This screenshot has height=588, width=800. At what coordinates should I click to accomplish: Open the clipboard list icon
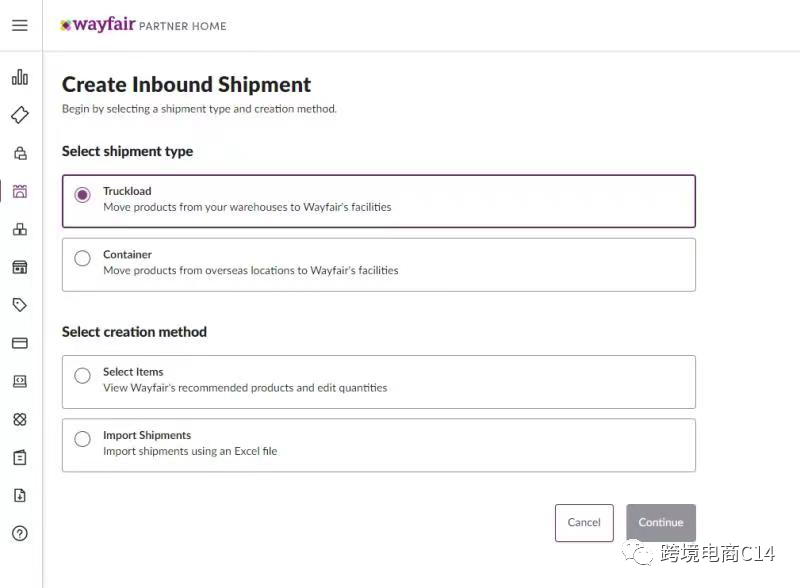point(20,457)
